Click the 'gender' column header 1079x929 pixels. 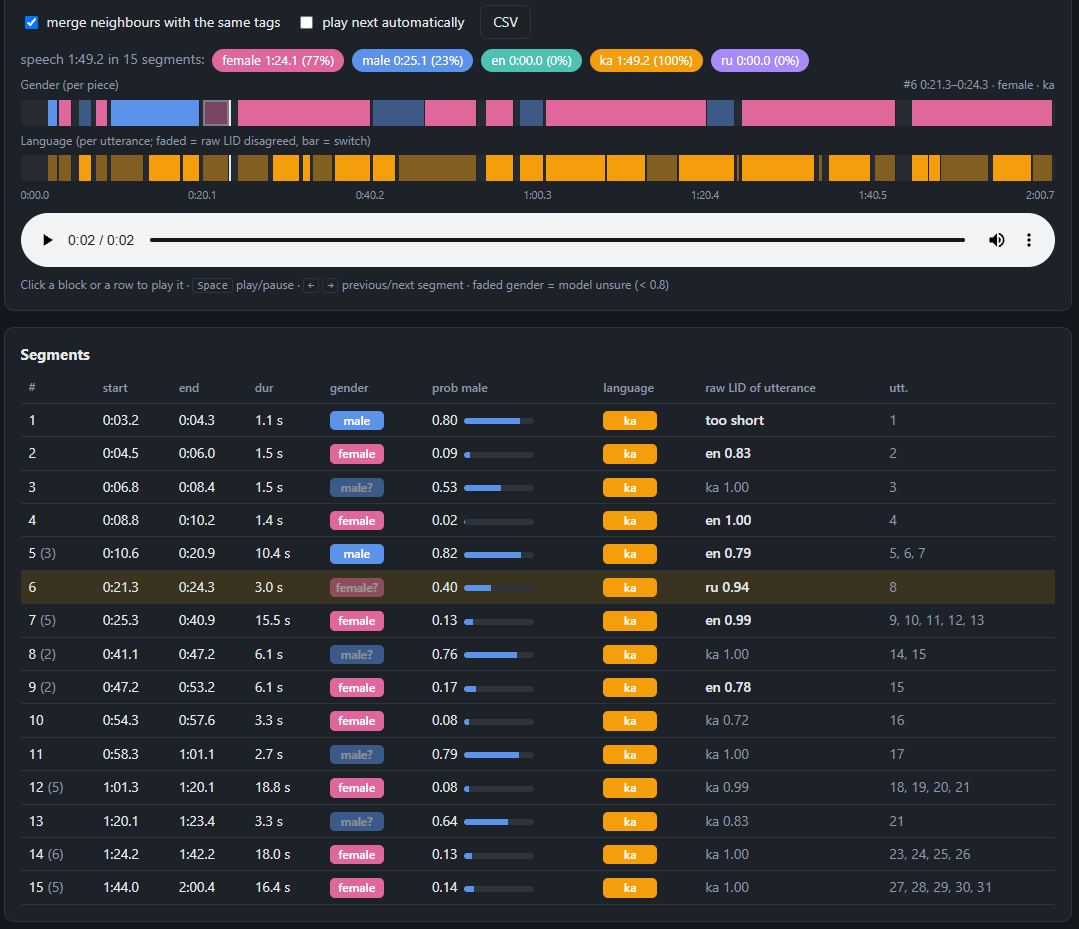[349, 388]
